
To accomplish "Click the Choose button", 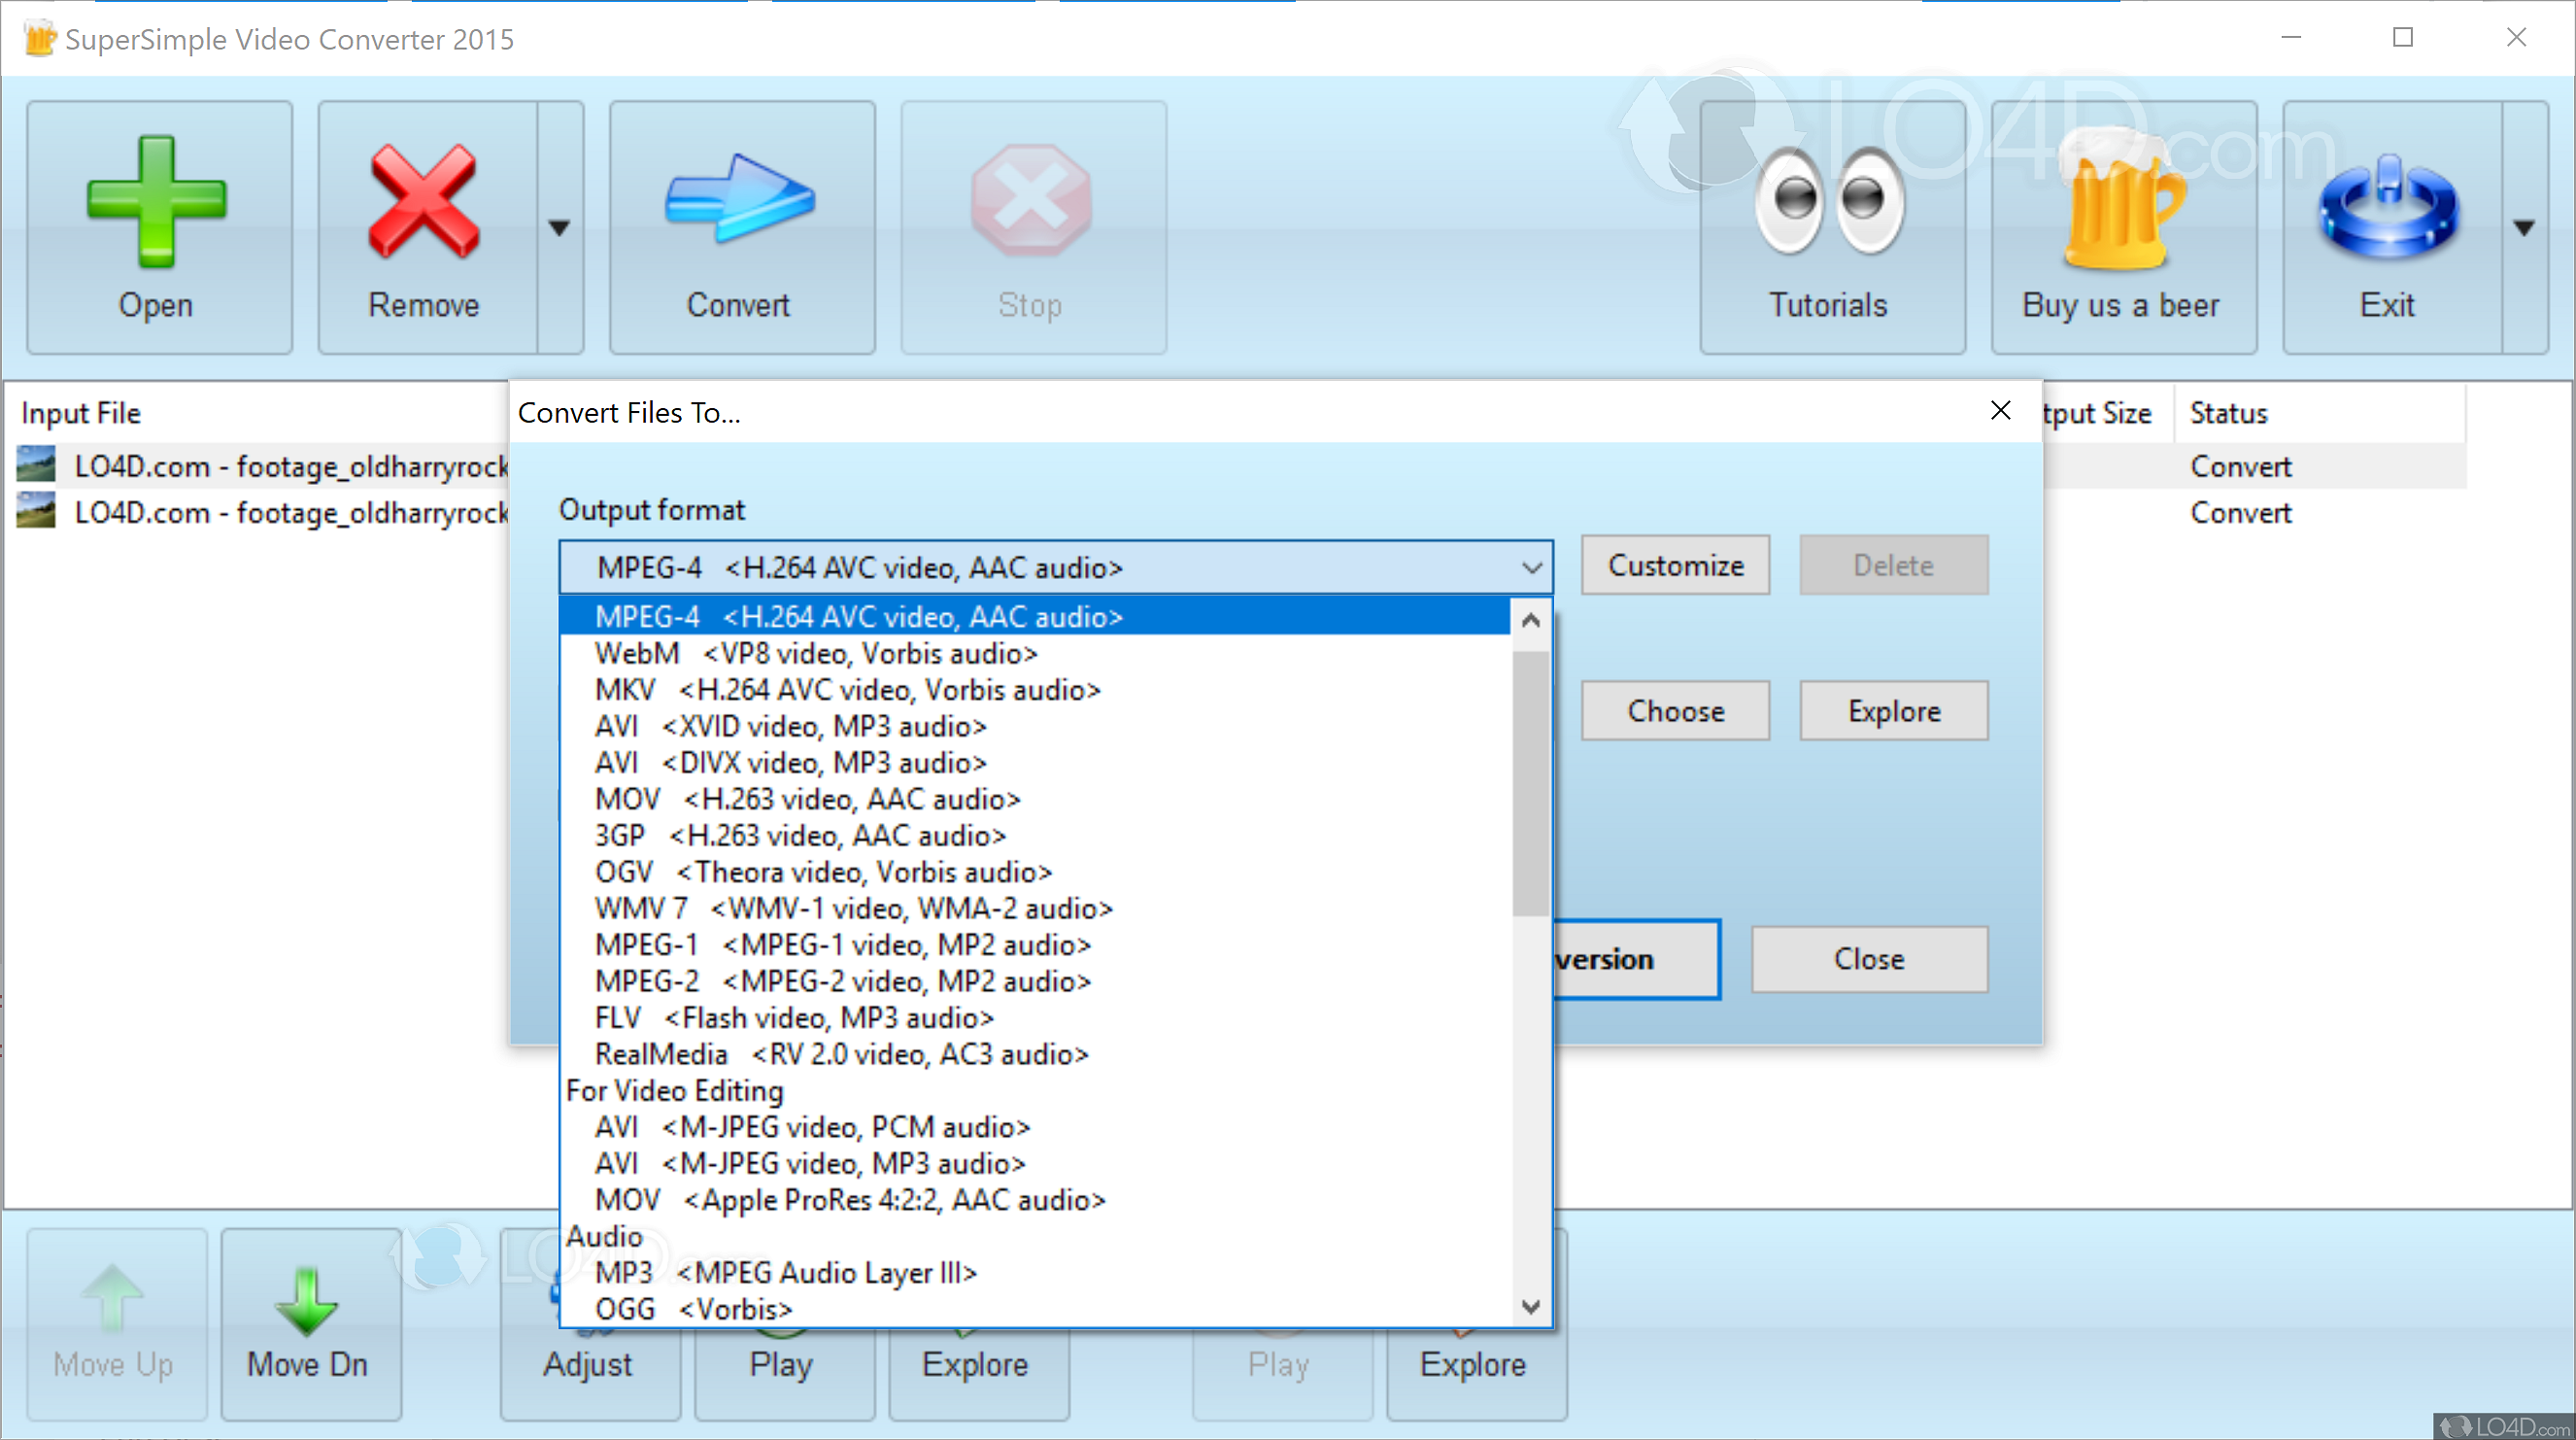I will (1675, 711).
